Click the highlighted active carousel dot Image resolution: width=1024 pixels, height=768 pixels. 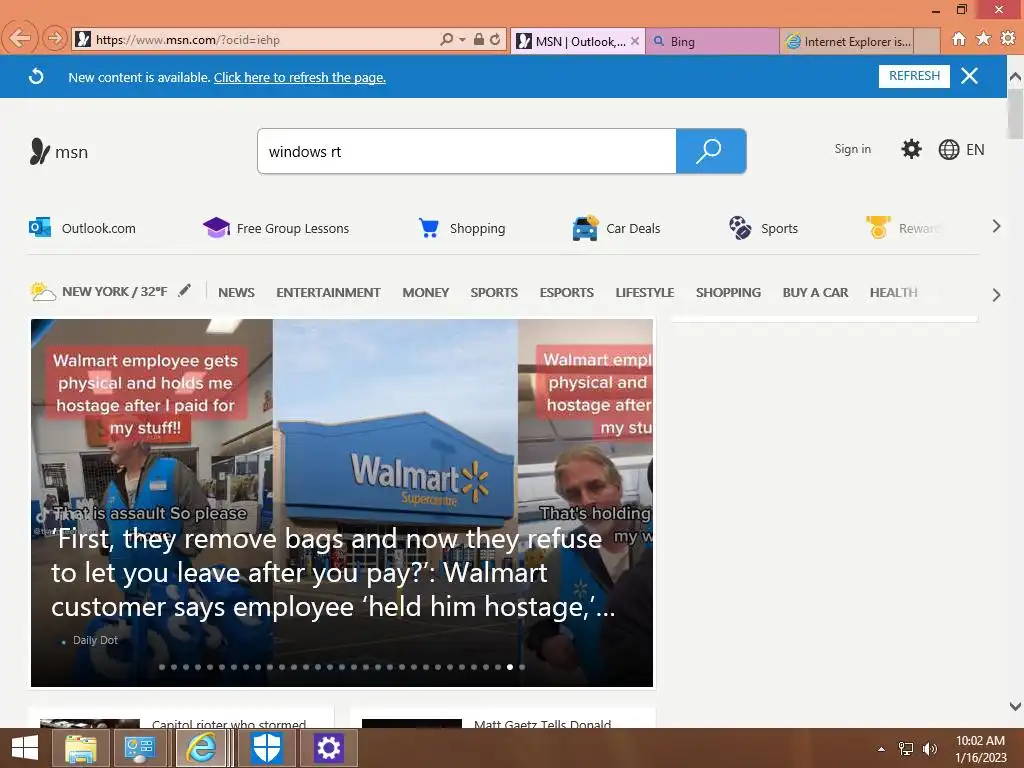click(x=510, y=667)
